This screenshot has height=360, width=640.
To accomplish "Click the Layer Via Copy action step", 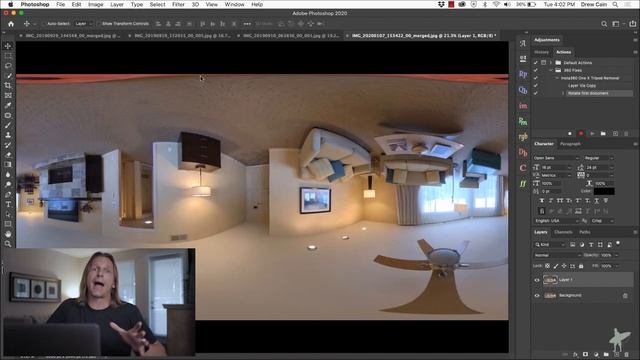I will (x=582, y=86).
